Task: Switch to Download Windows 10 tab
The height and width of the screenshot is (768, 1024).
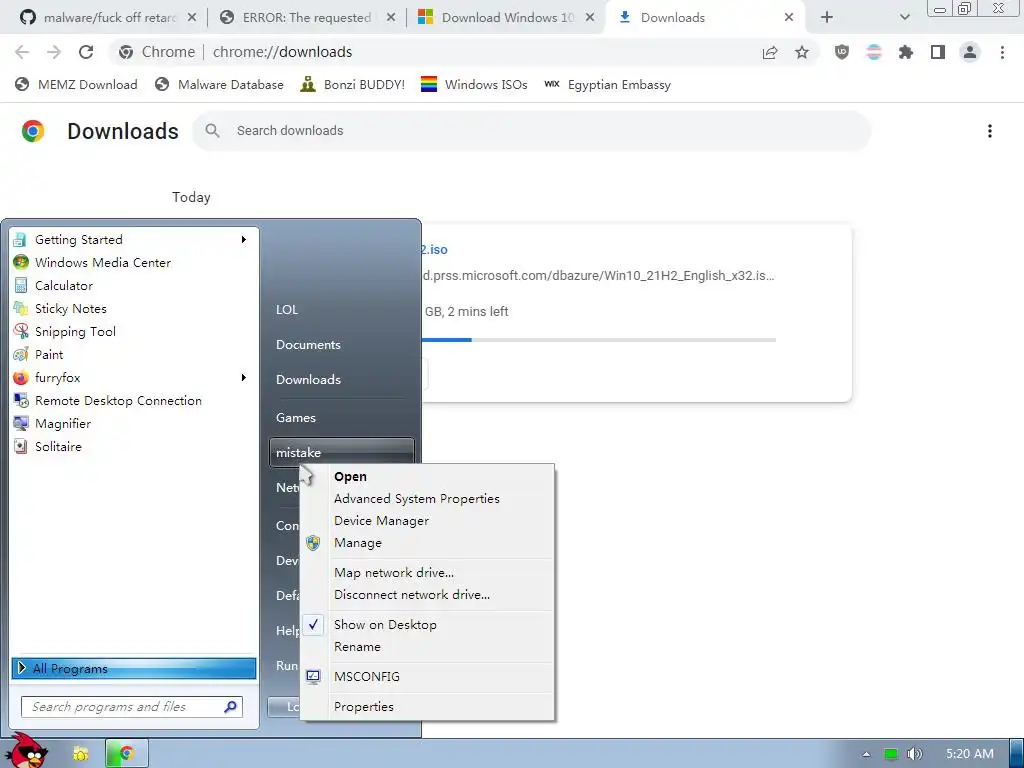Action: (506, 18)
